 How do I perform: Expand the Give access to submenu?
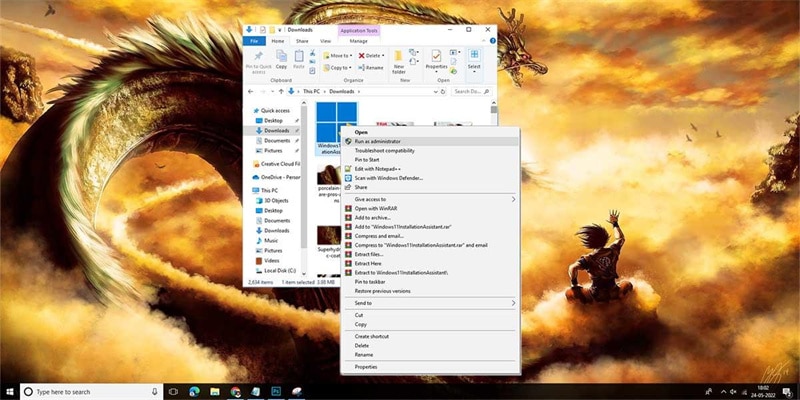click(x=431, y=199)
